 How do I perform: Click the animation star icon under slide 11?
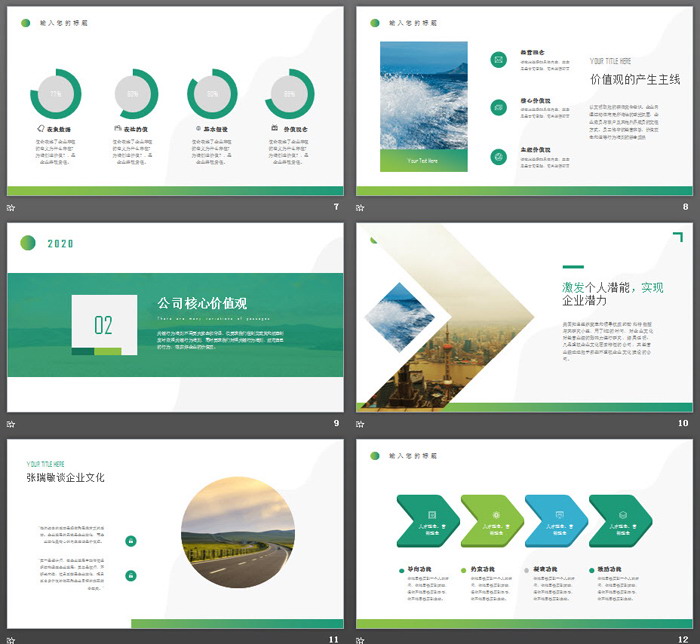[x=11, y=639]
